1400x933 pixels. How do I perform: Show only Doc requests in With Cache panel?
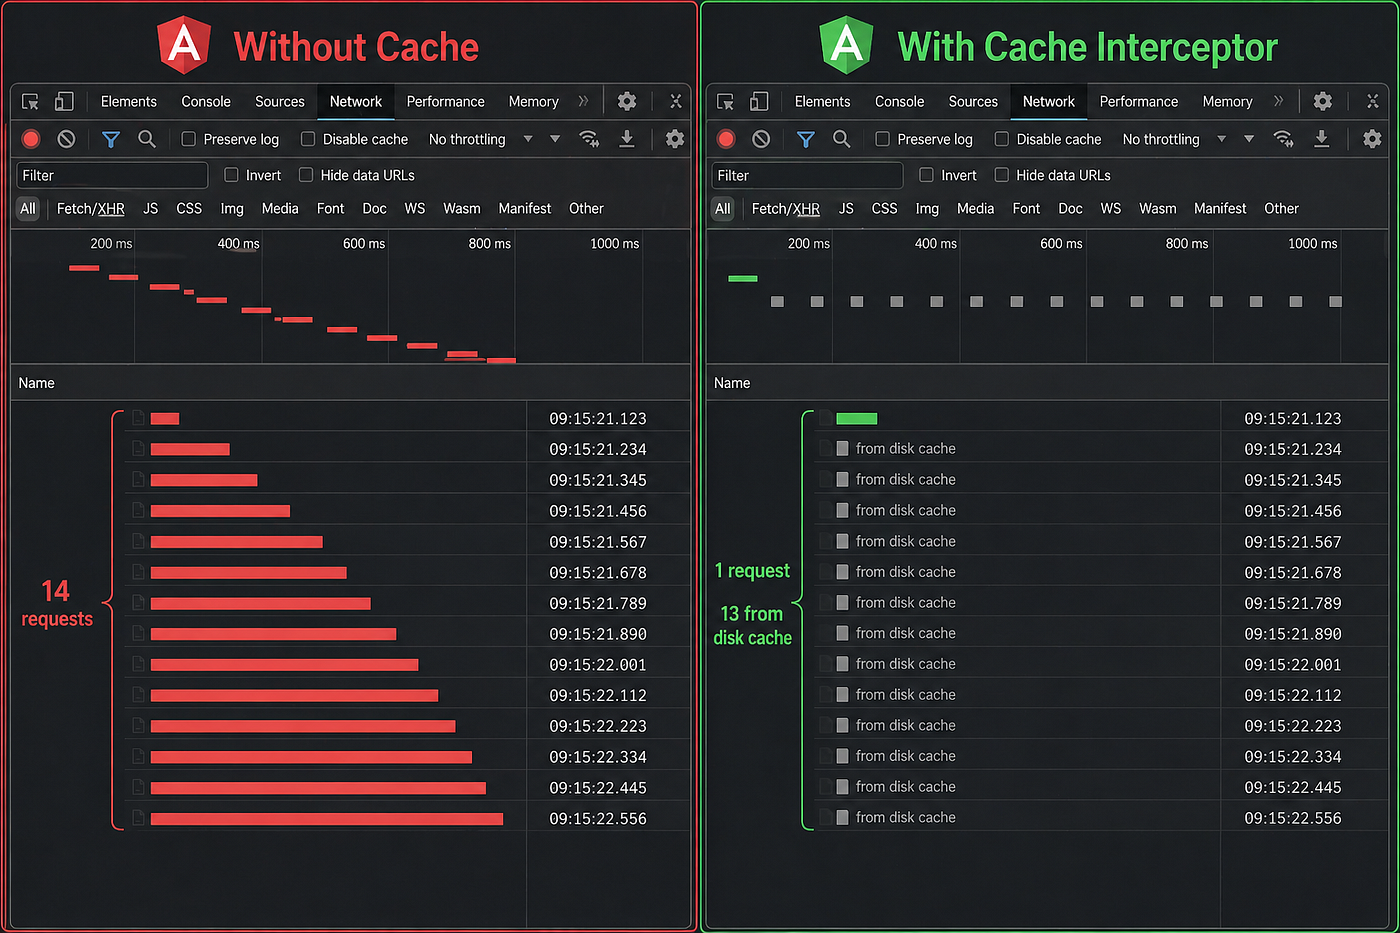(1070, 208)
